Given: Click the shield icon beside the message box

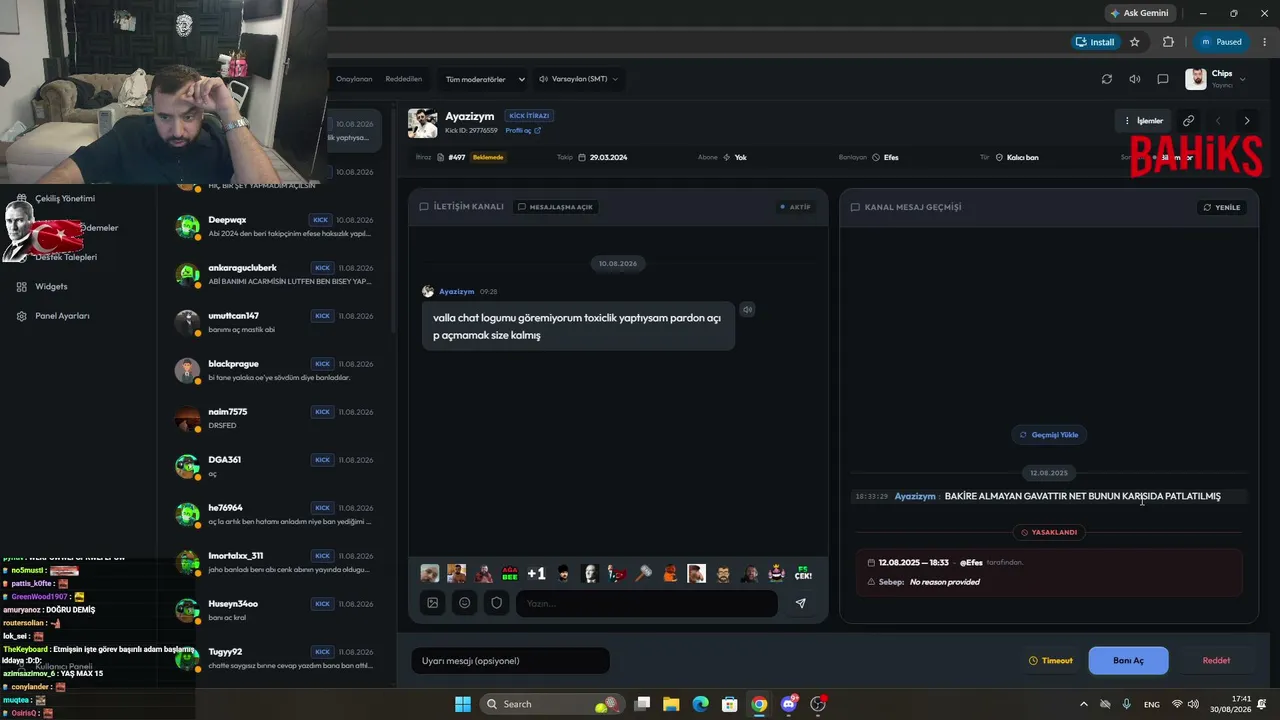Looking at the screenshot, I should 497,603.
